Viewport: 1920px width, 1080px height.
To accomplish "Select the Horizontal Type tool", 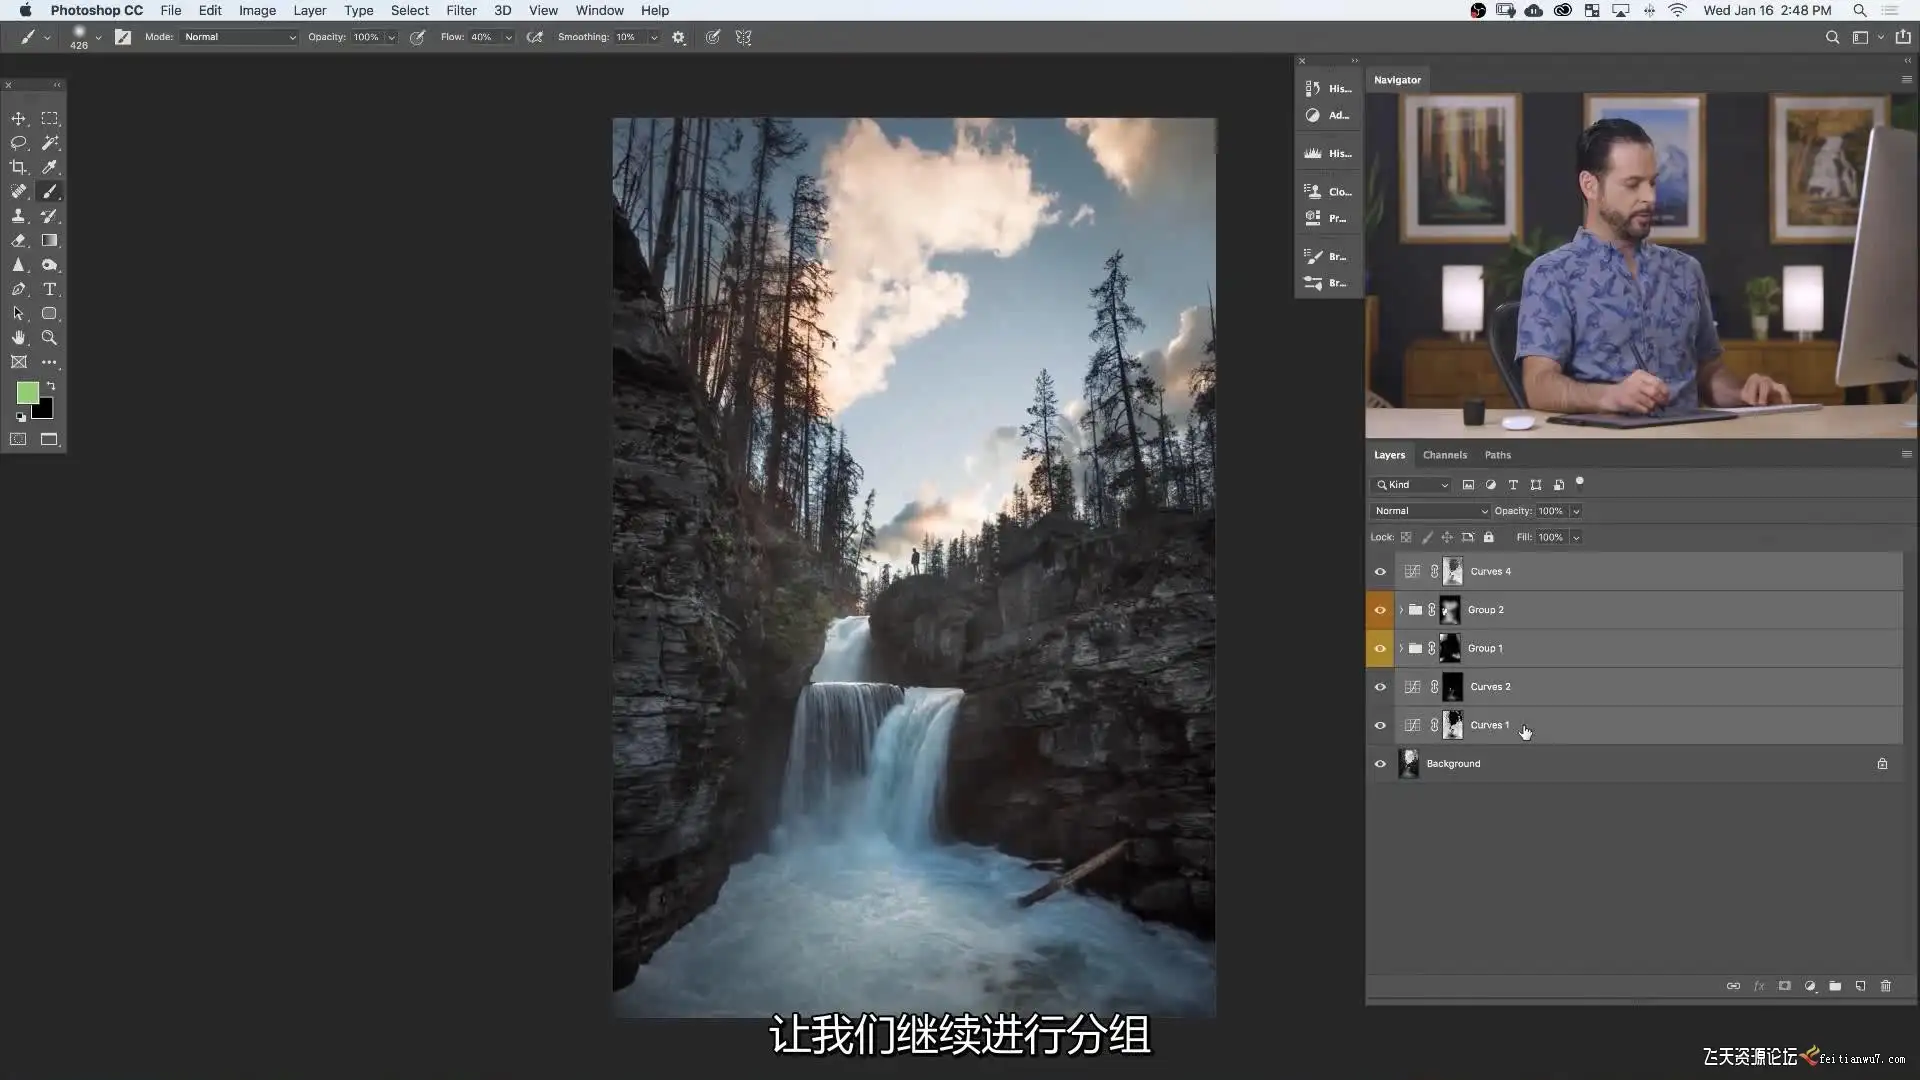I will 49,289.
